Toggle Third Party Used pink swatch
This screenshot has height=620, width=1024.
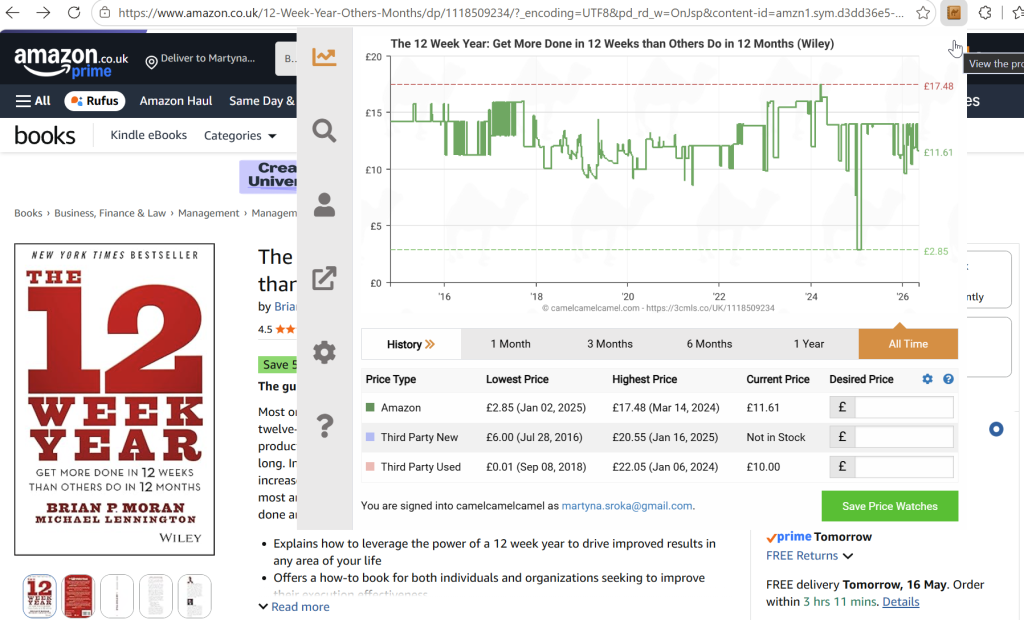(x=370, y=466)
